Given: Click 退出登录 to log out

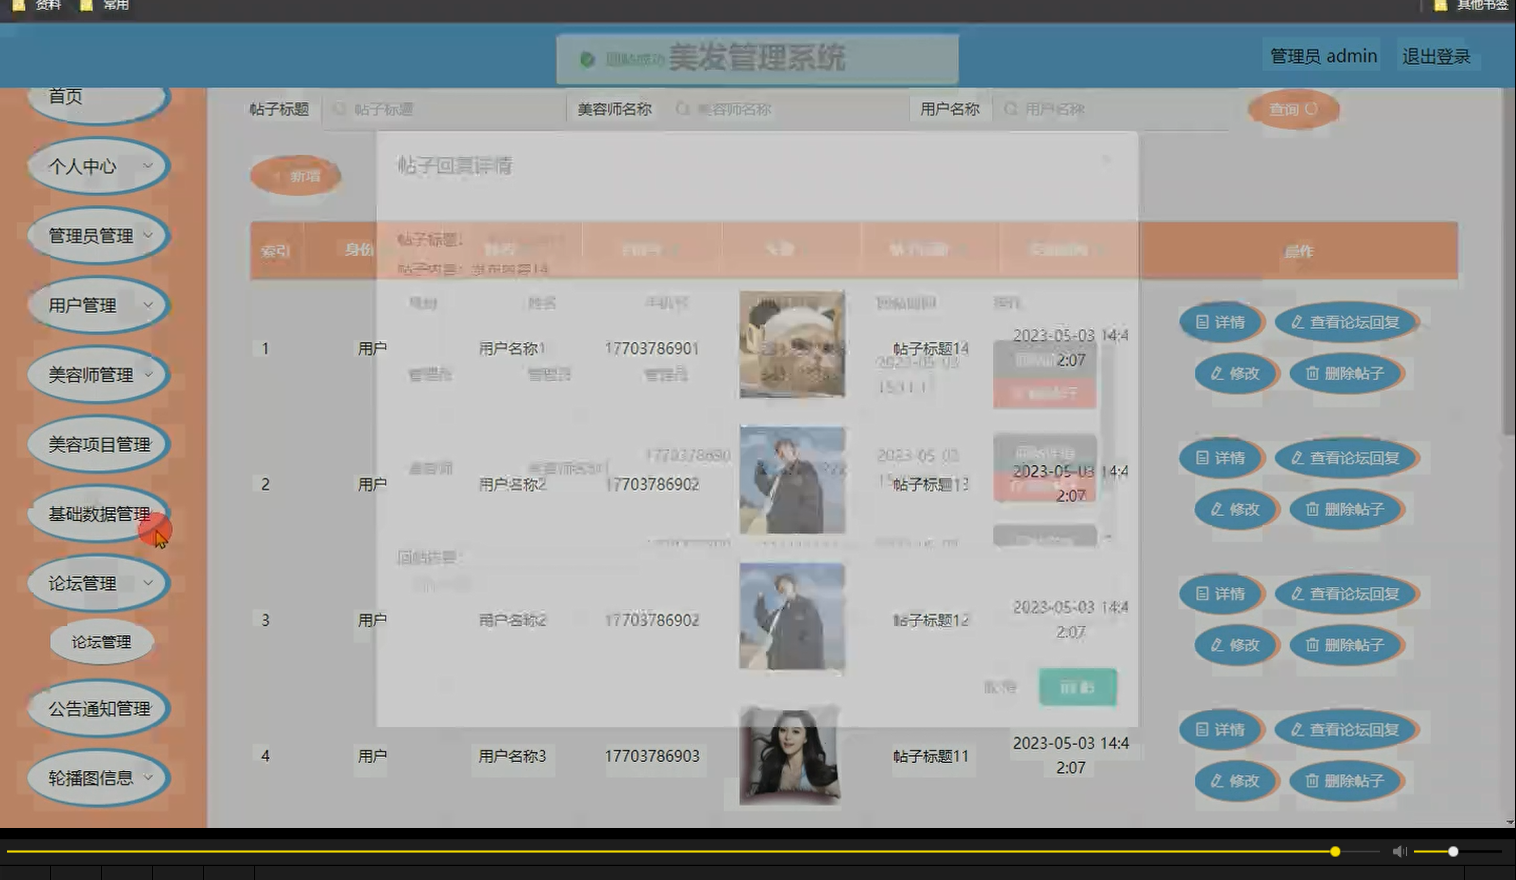Looking at the screenshot, I should [x=1437, y=55].
